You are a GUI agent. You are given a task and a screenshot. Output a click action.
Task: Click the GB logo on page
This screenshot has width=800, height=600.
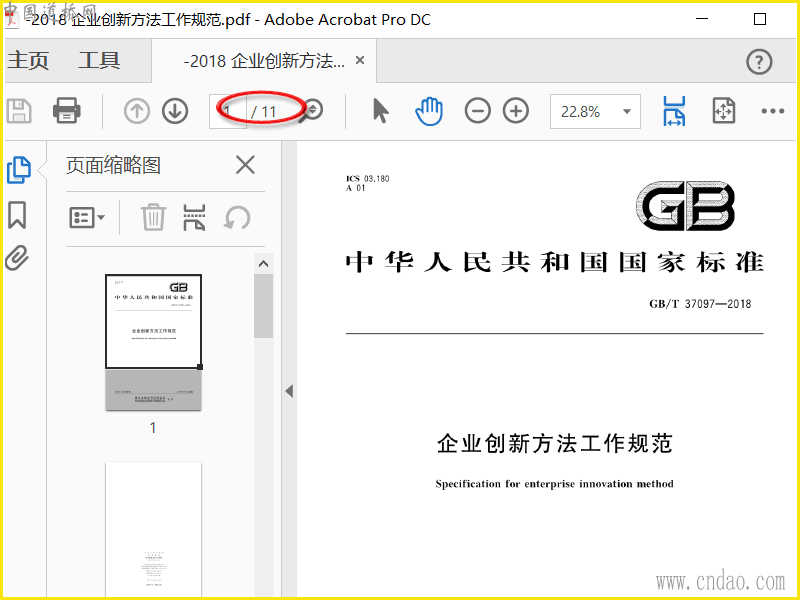pyautogui.click(x=686, y=206)
